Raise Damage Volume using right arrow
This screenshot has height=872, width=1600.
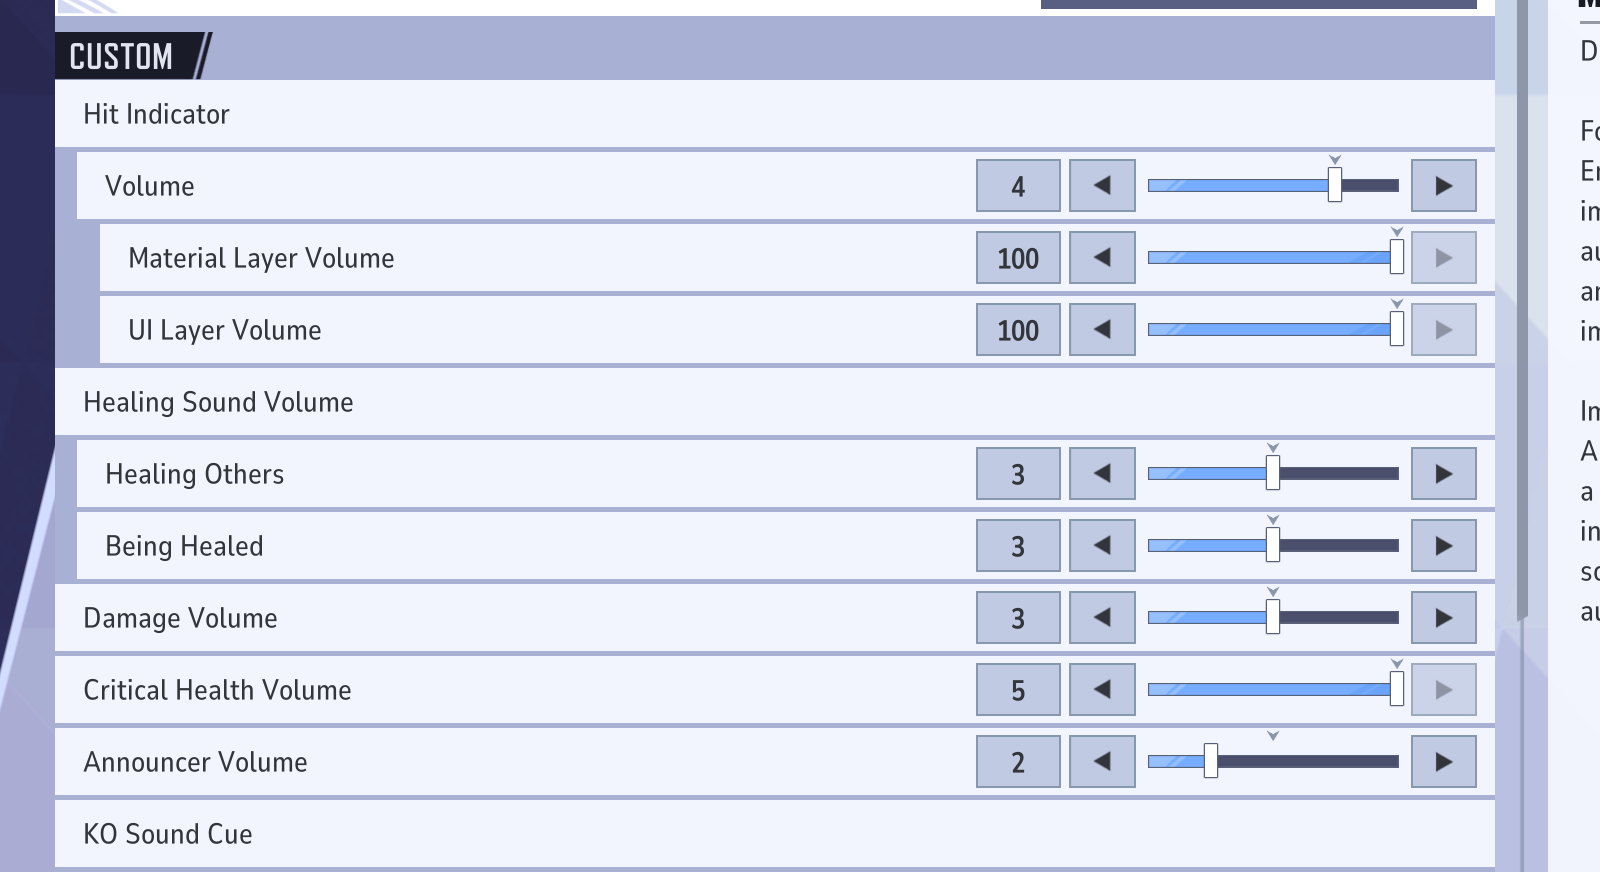click(1443, 618)
